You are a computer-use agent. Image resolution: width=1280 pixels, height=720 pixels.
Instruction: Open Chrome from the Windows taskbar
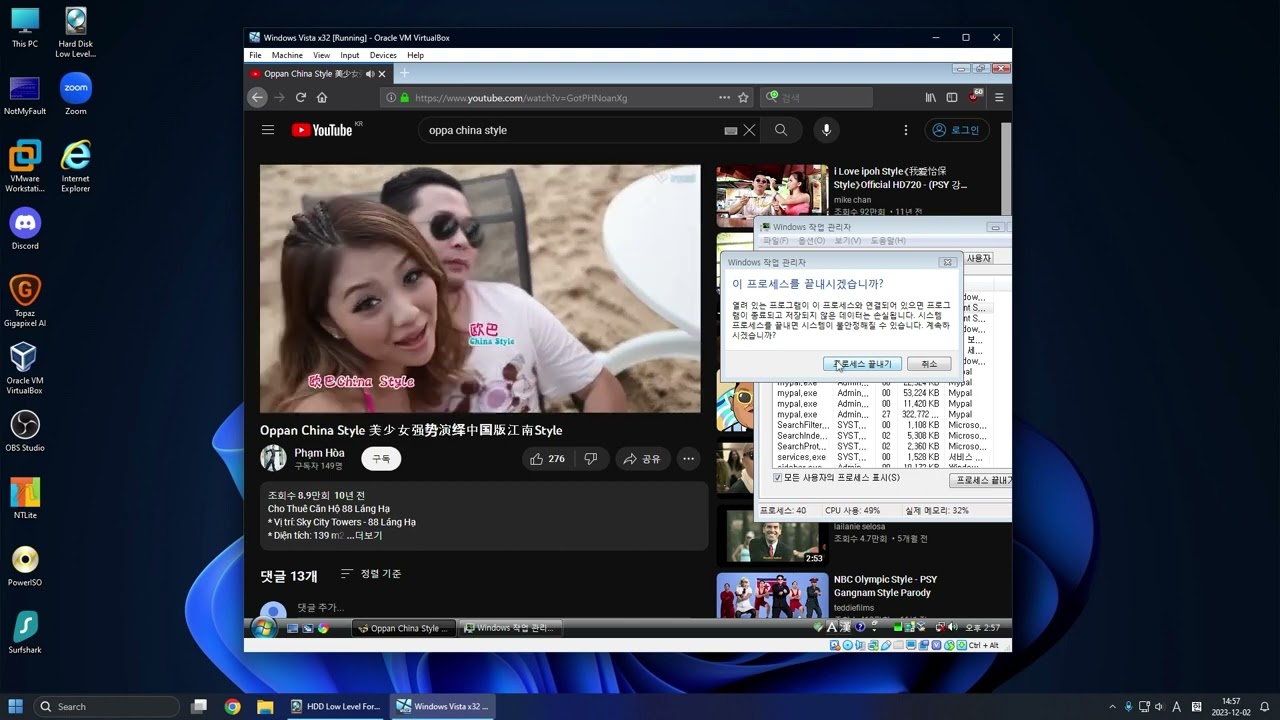tap(232, 706)
